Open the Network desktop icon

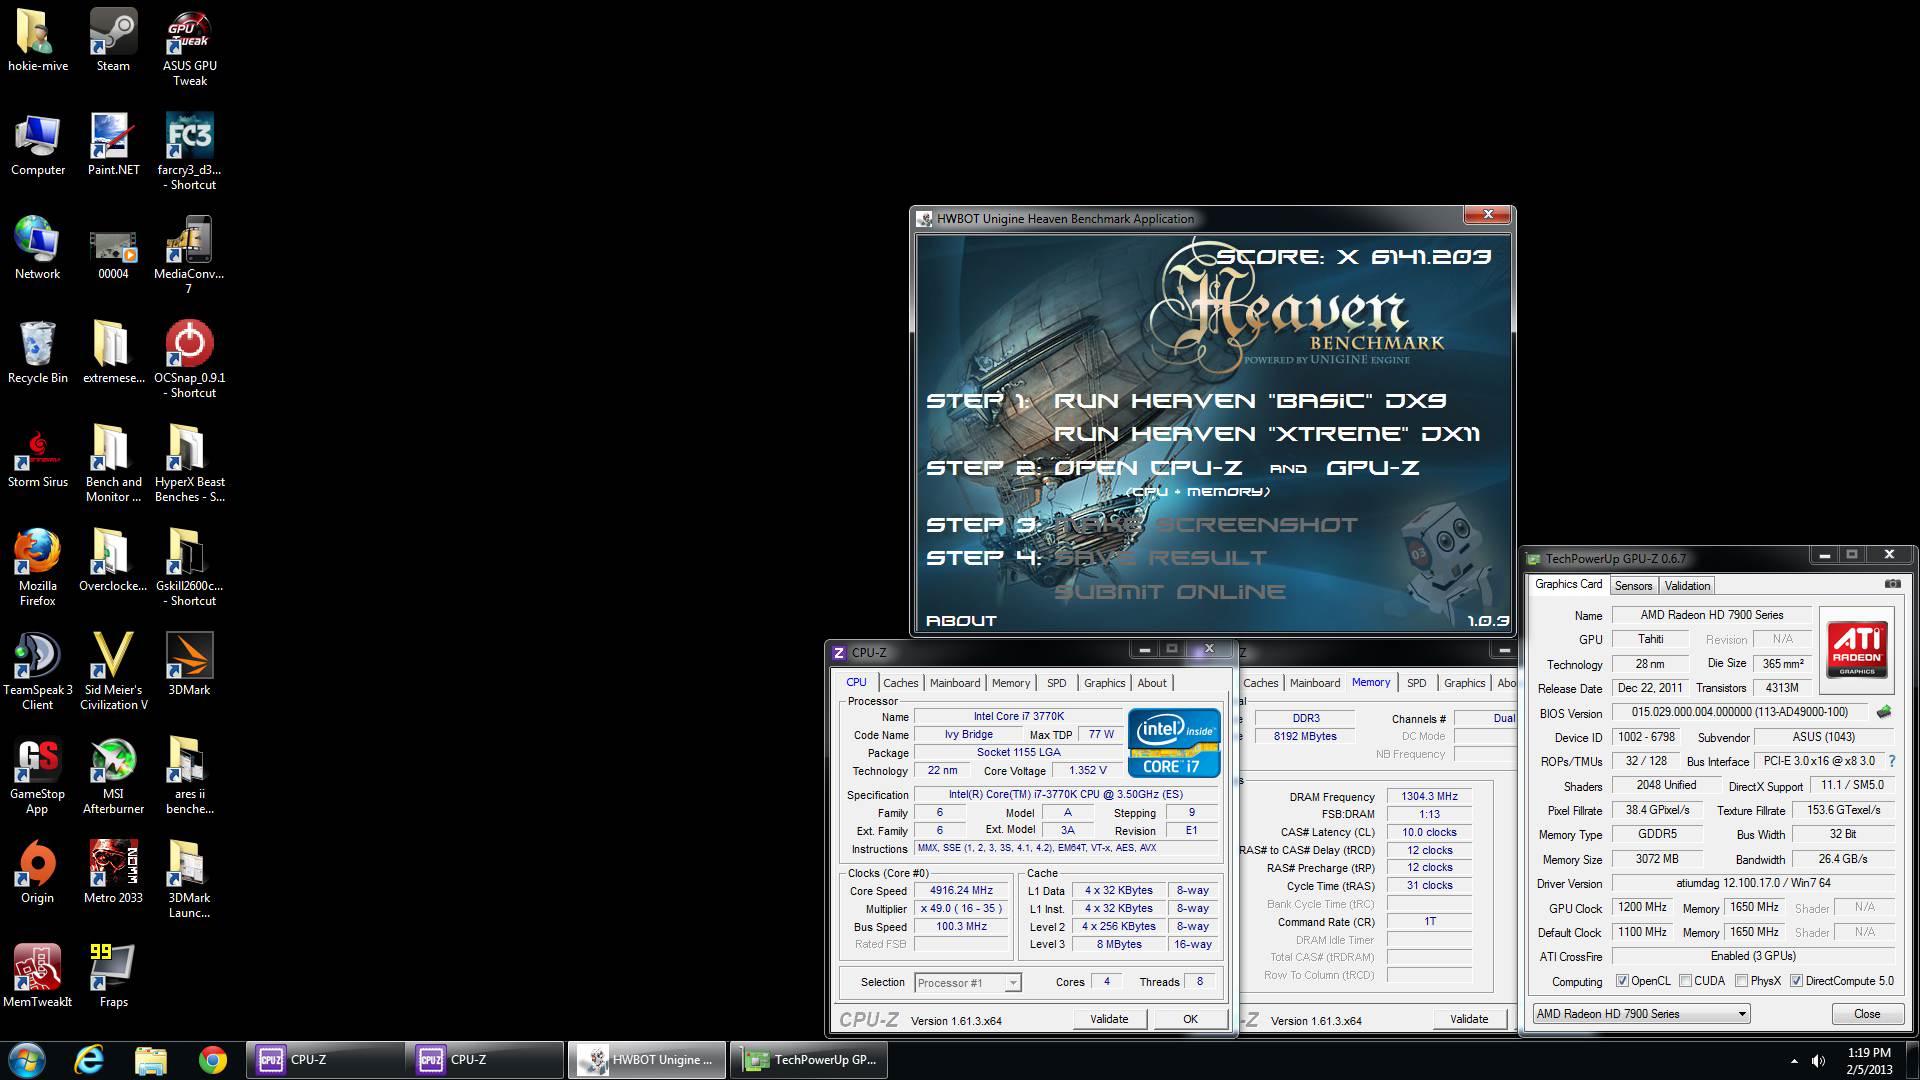37,248
